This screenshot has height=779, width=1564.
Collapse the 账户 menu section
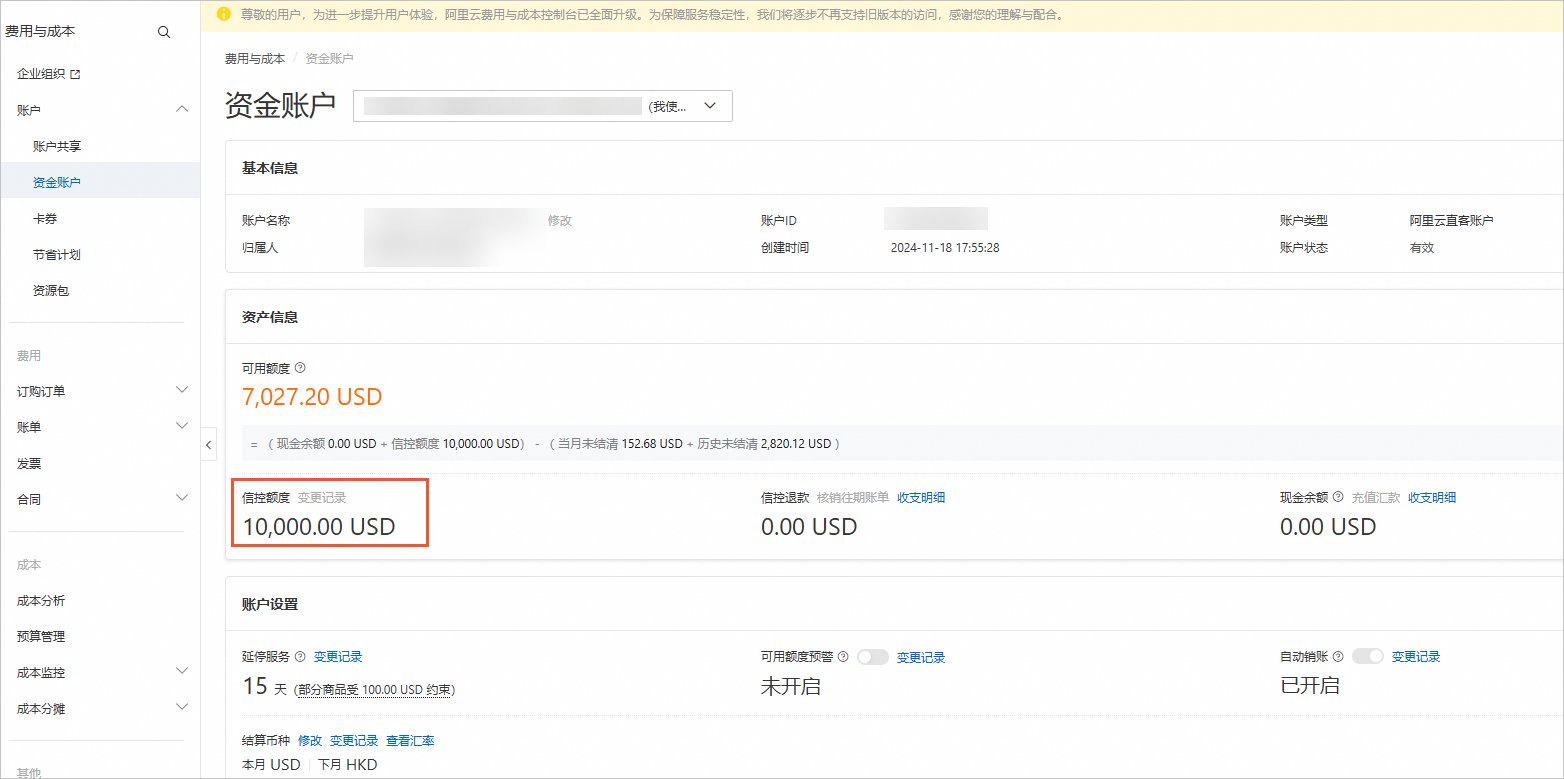(x=182, y=109)
